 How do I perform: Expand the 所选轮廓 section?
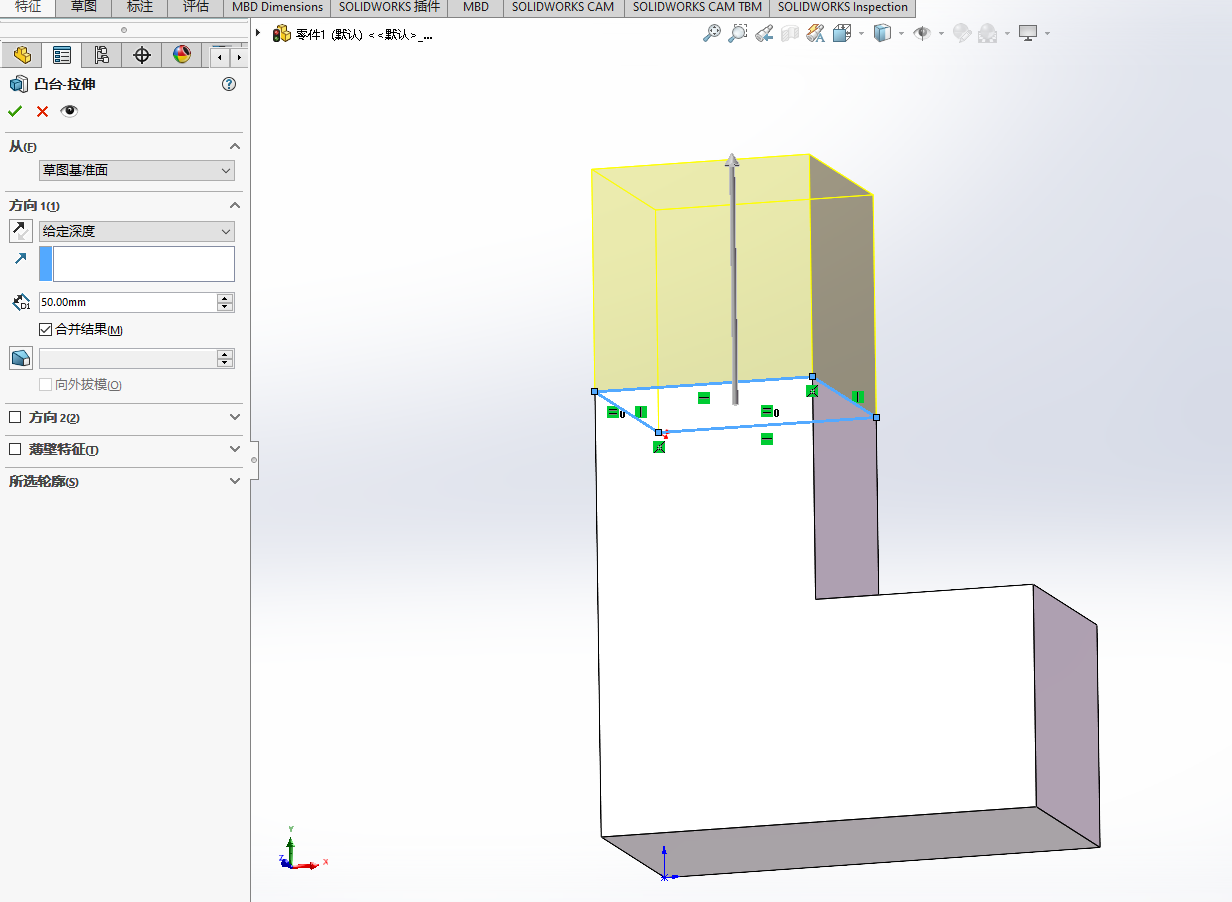pos(235,481)
